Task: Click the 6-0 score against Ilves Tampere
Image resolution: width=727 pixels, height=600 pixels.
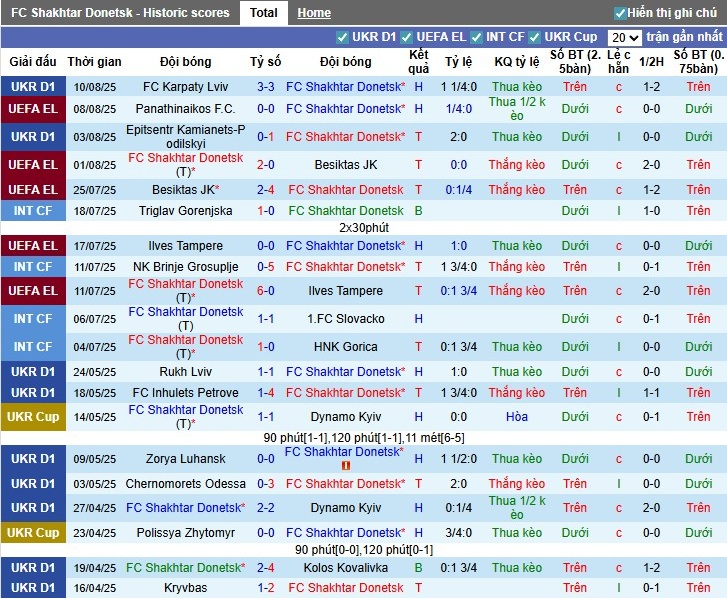Action: pos(265,291)
